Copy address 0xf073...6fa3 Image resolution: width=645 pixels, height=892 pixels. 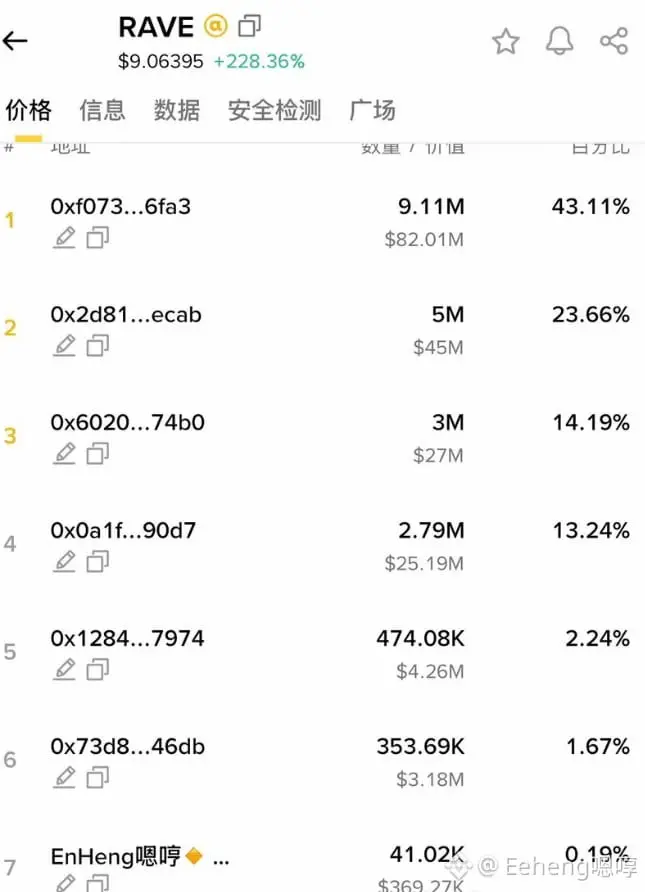click(97, 237)
